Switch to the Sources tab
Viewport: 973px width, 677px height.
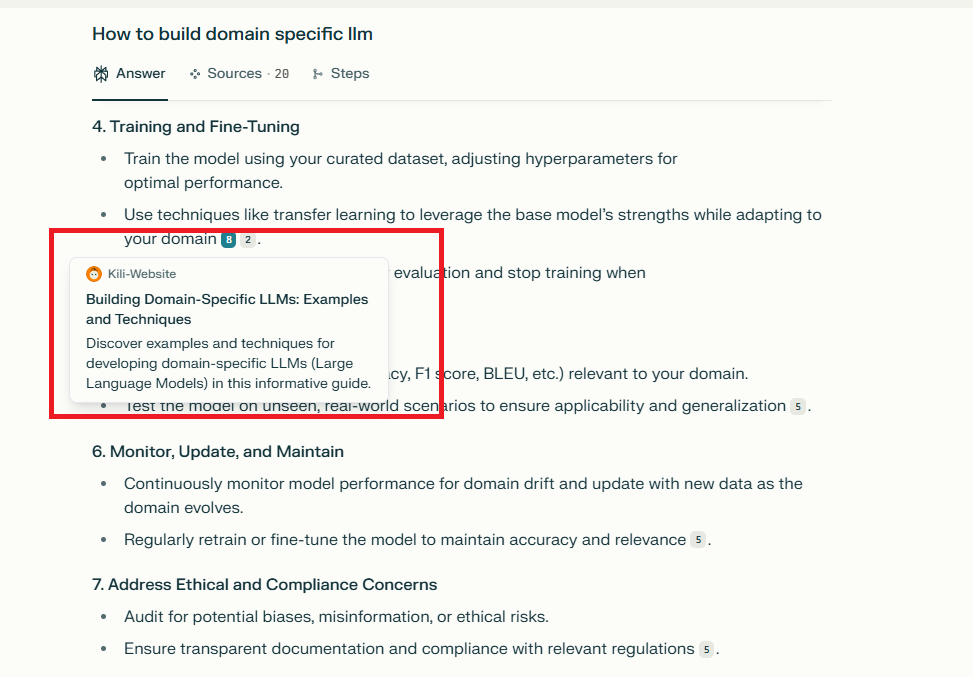pyautogui.click(x=239, y=74)
